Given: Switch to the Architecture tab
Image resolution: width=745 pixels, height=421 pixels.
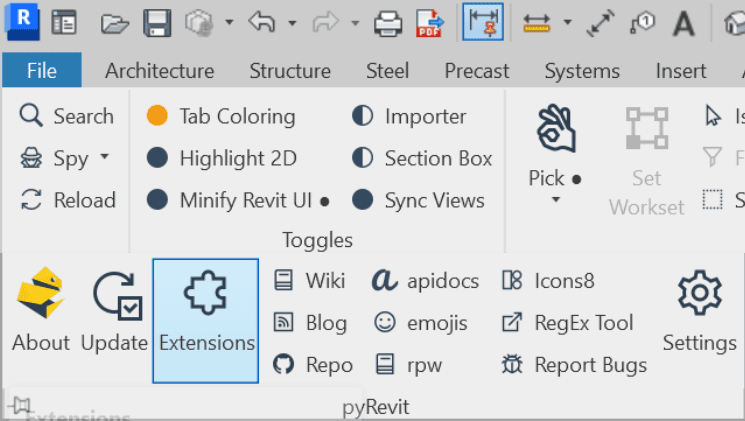Looking at the screenshot, I should click(x=160, y=71).
